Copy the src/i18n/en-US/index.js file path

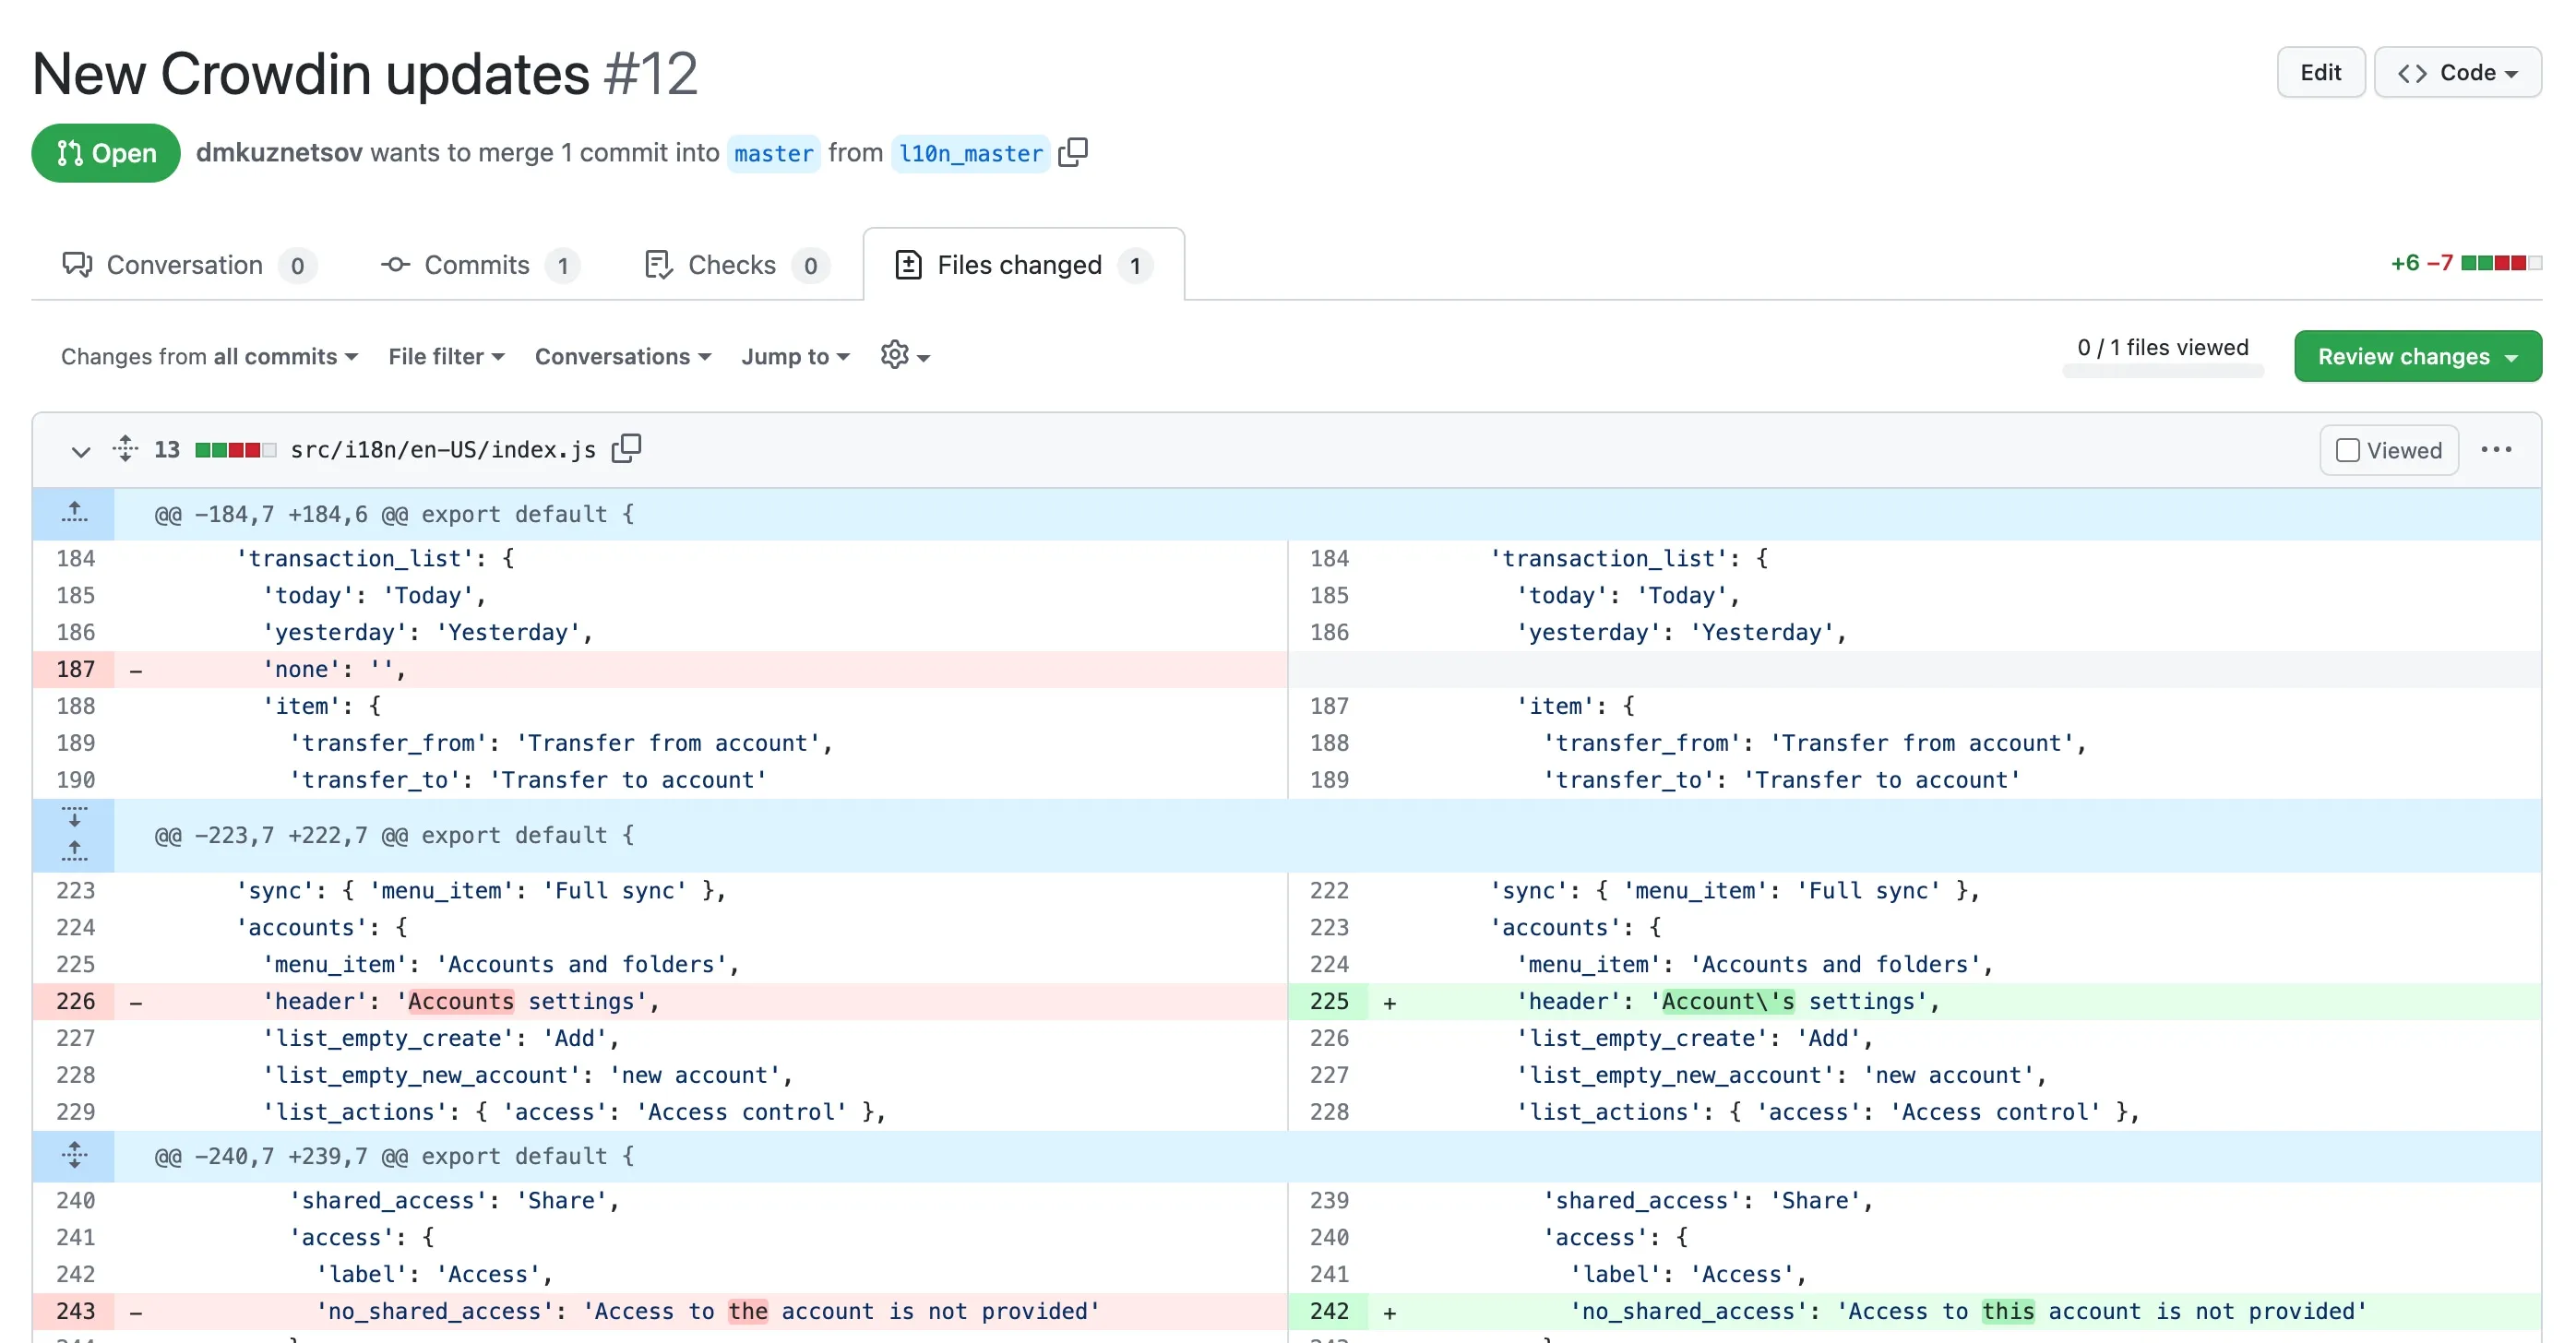[x=627, y=448]
